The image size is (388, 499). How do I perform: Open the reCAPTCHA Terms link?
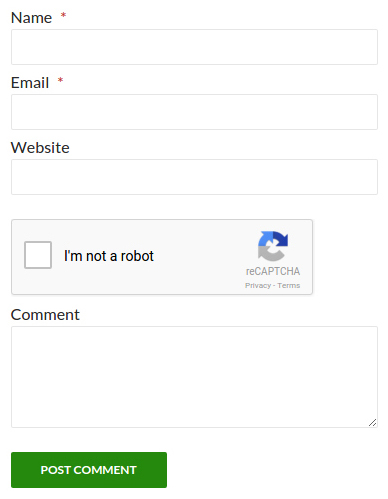pyautogui.click(x=289, y=286)
